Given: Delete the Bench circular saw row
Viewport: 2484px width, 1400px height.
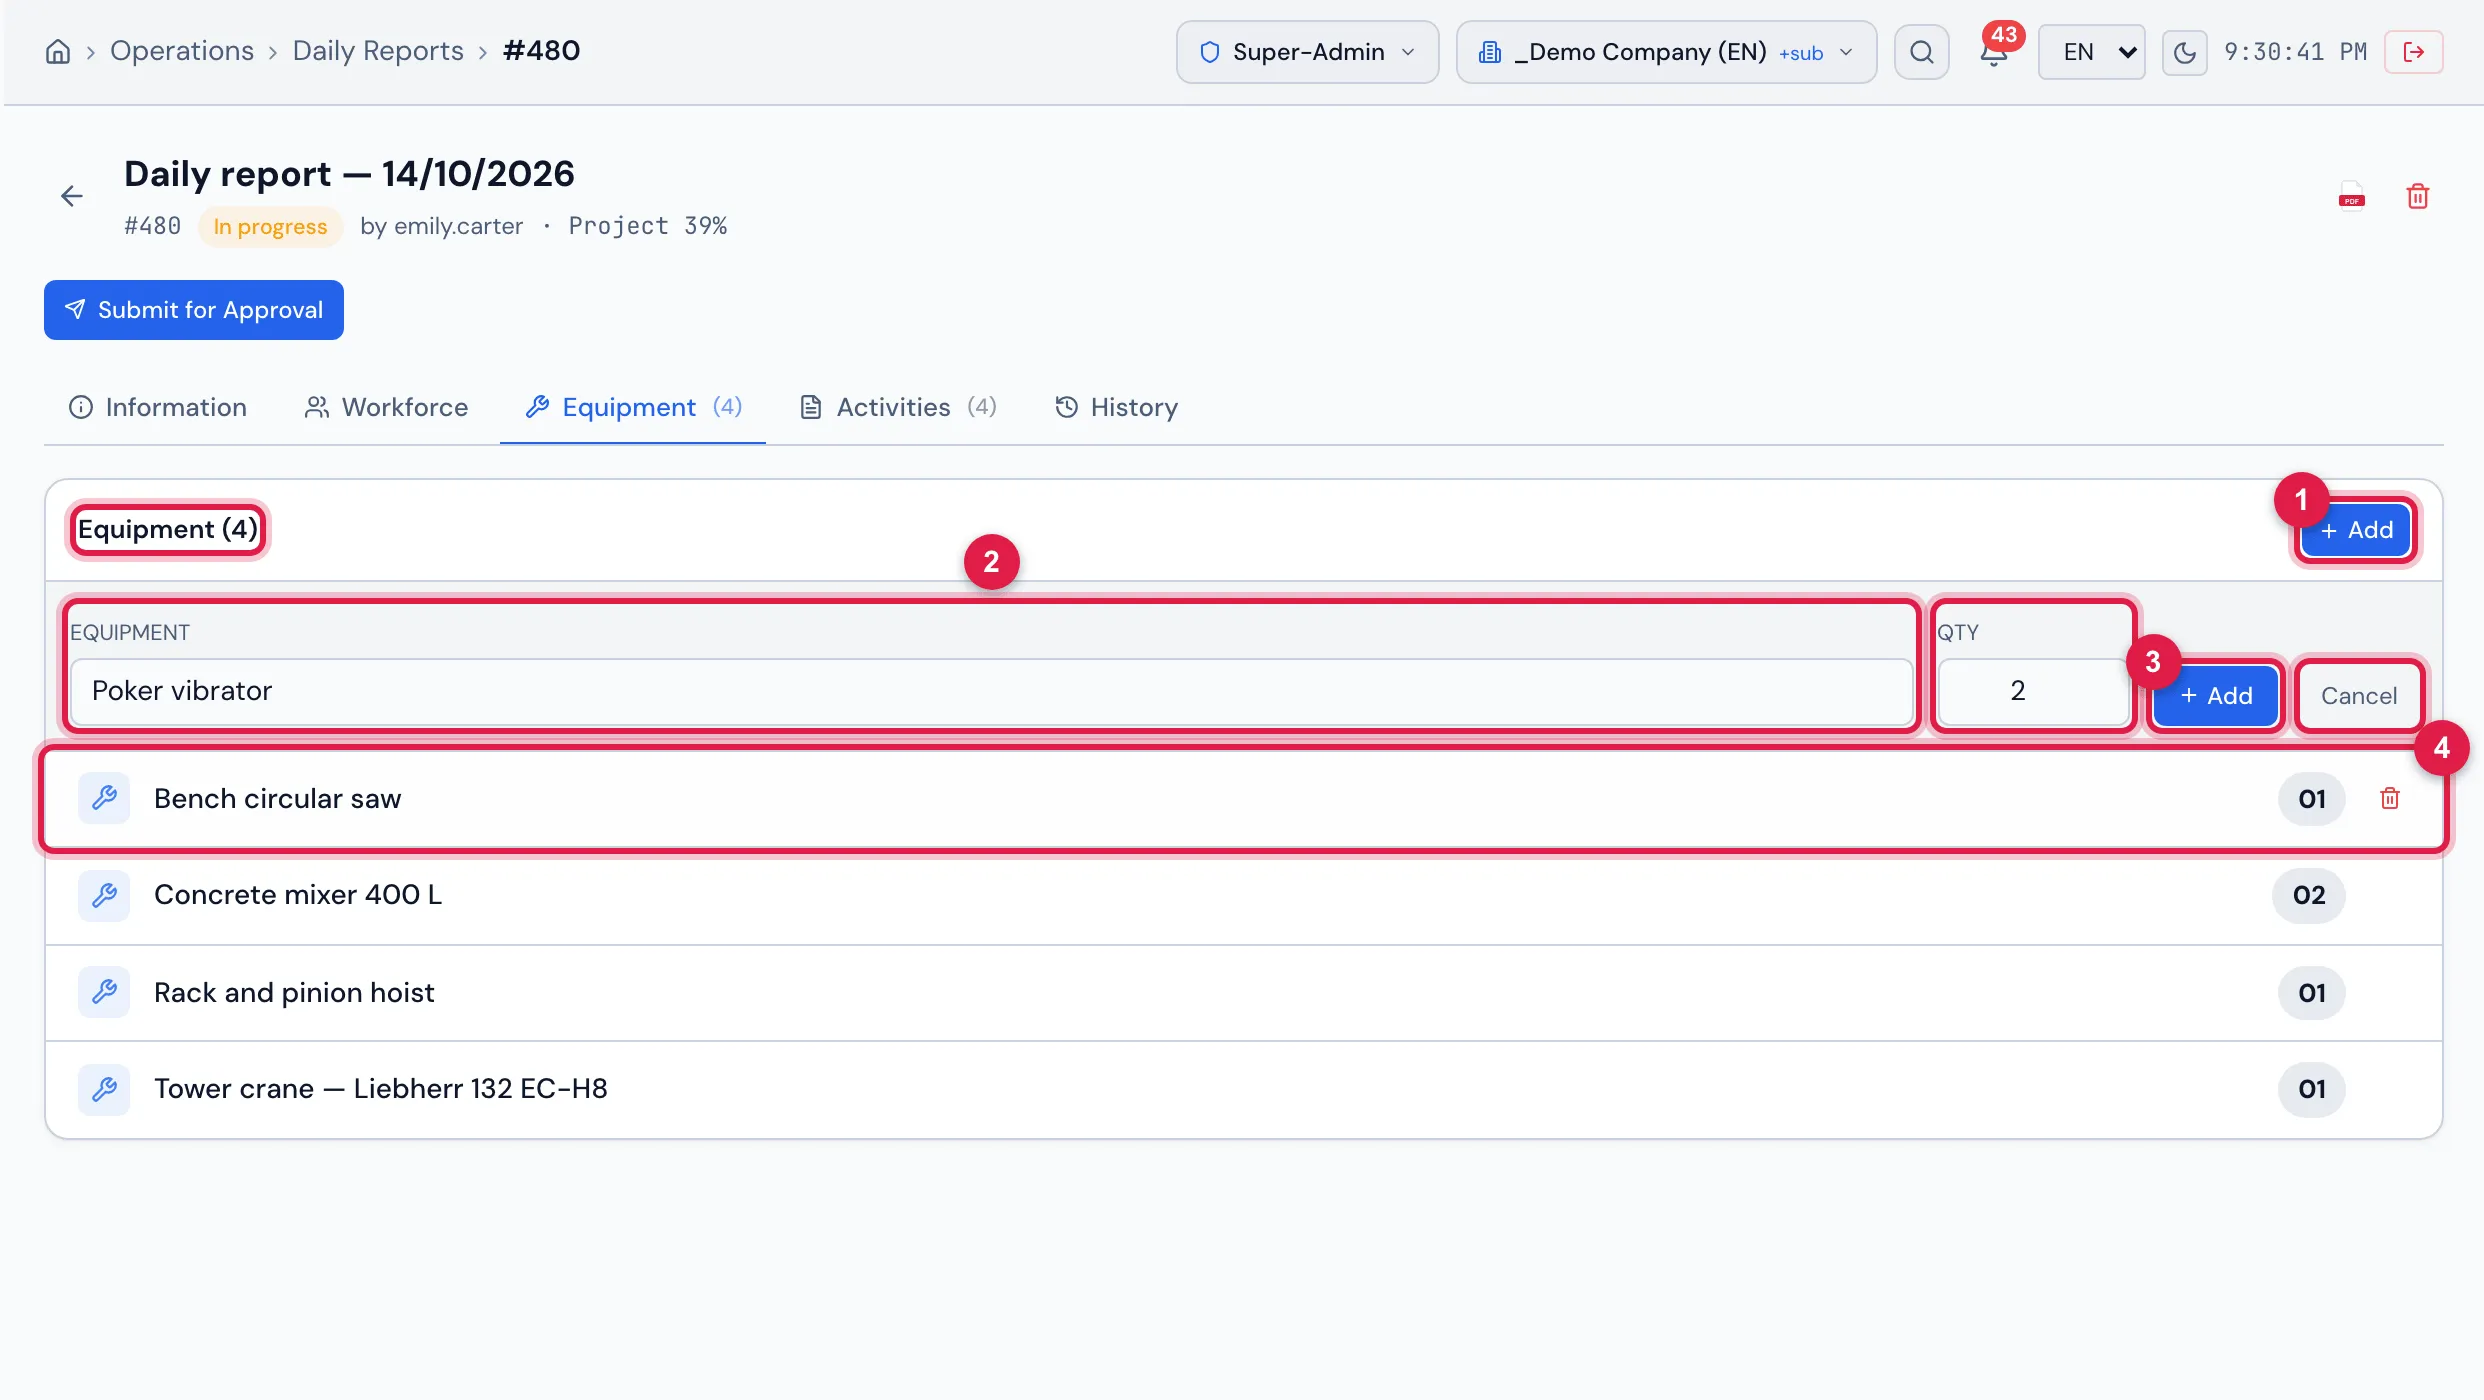Looking at the screenshot, I should pyautogui.click(x=2390, y=798).
